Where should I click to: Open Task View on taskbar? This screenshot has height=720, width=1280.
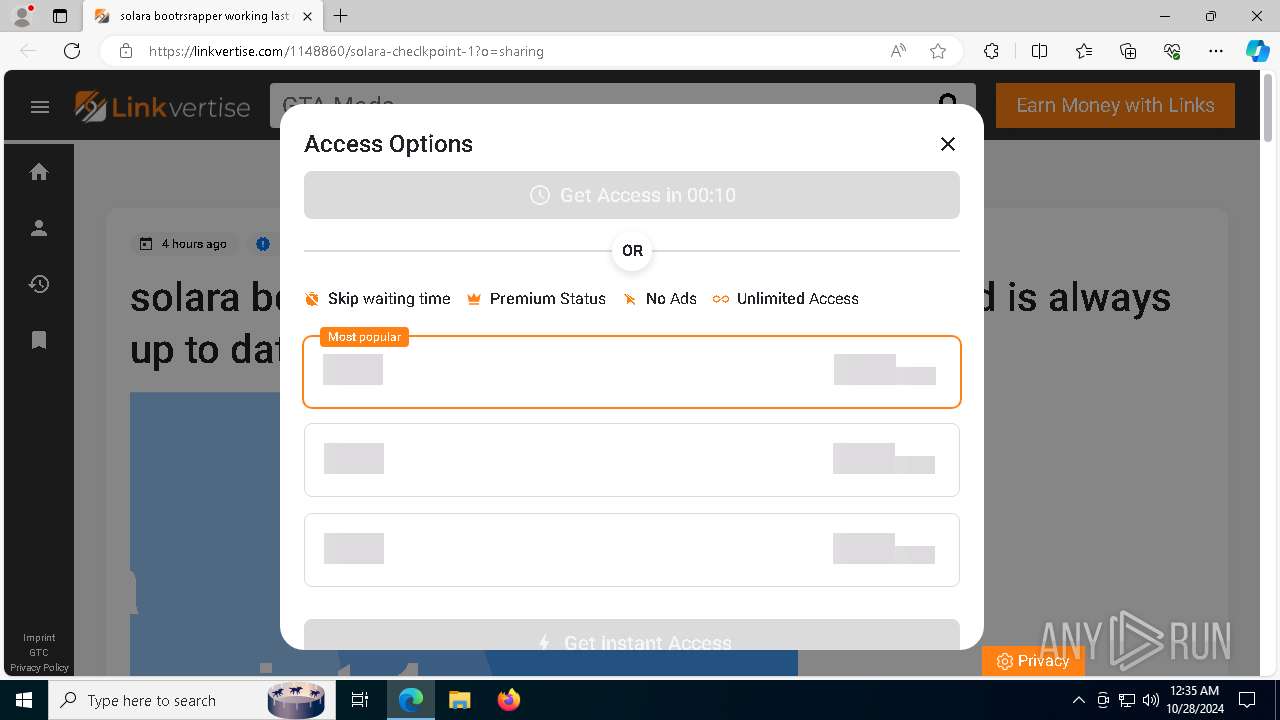tap(360, 700)
